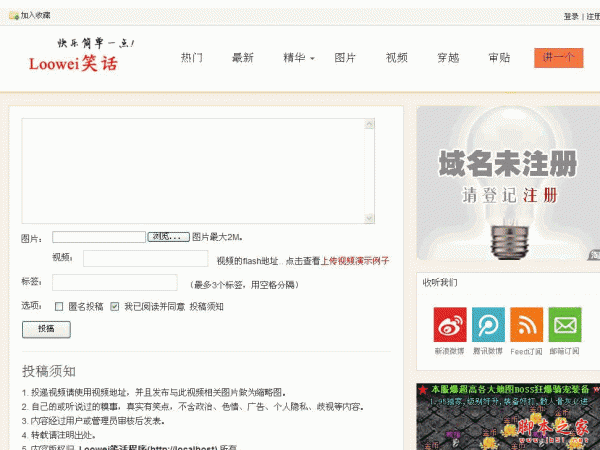Expand the 精华 dropdown arrow
Screen dimensions: 600x450
(312, 59)
